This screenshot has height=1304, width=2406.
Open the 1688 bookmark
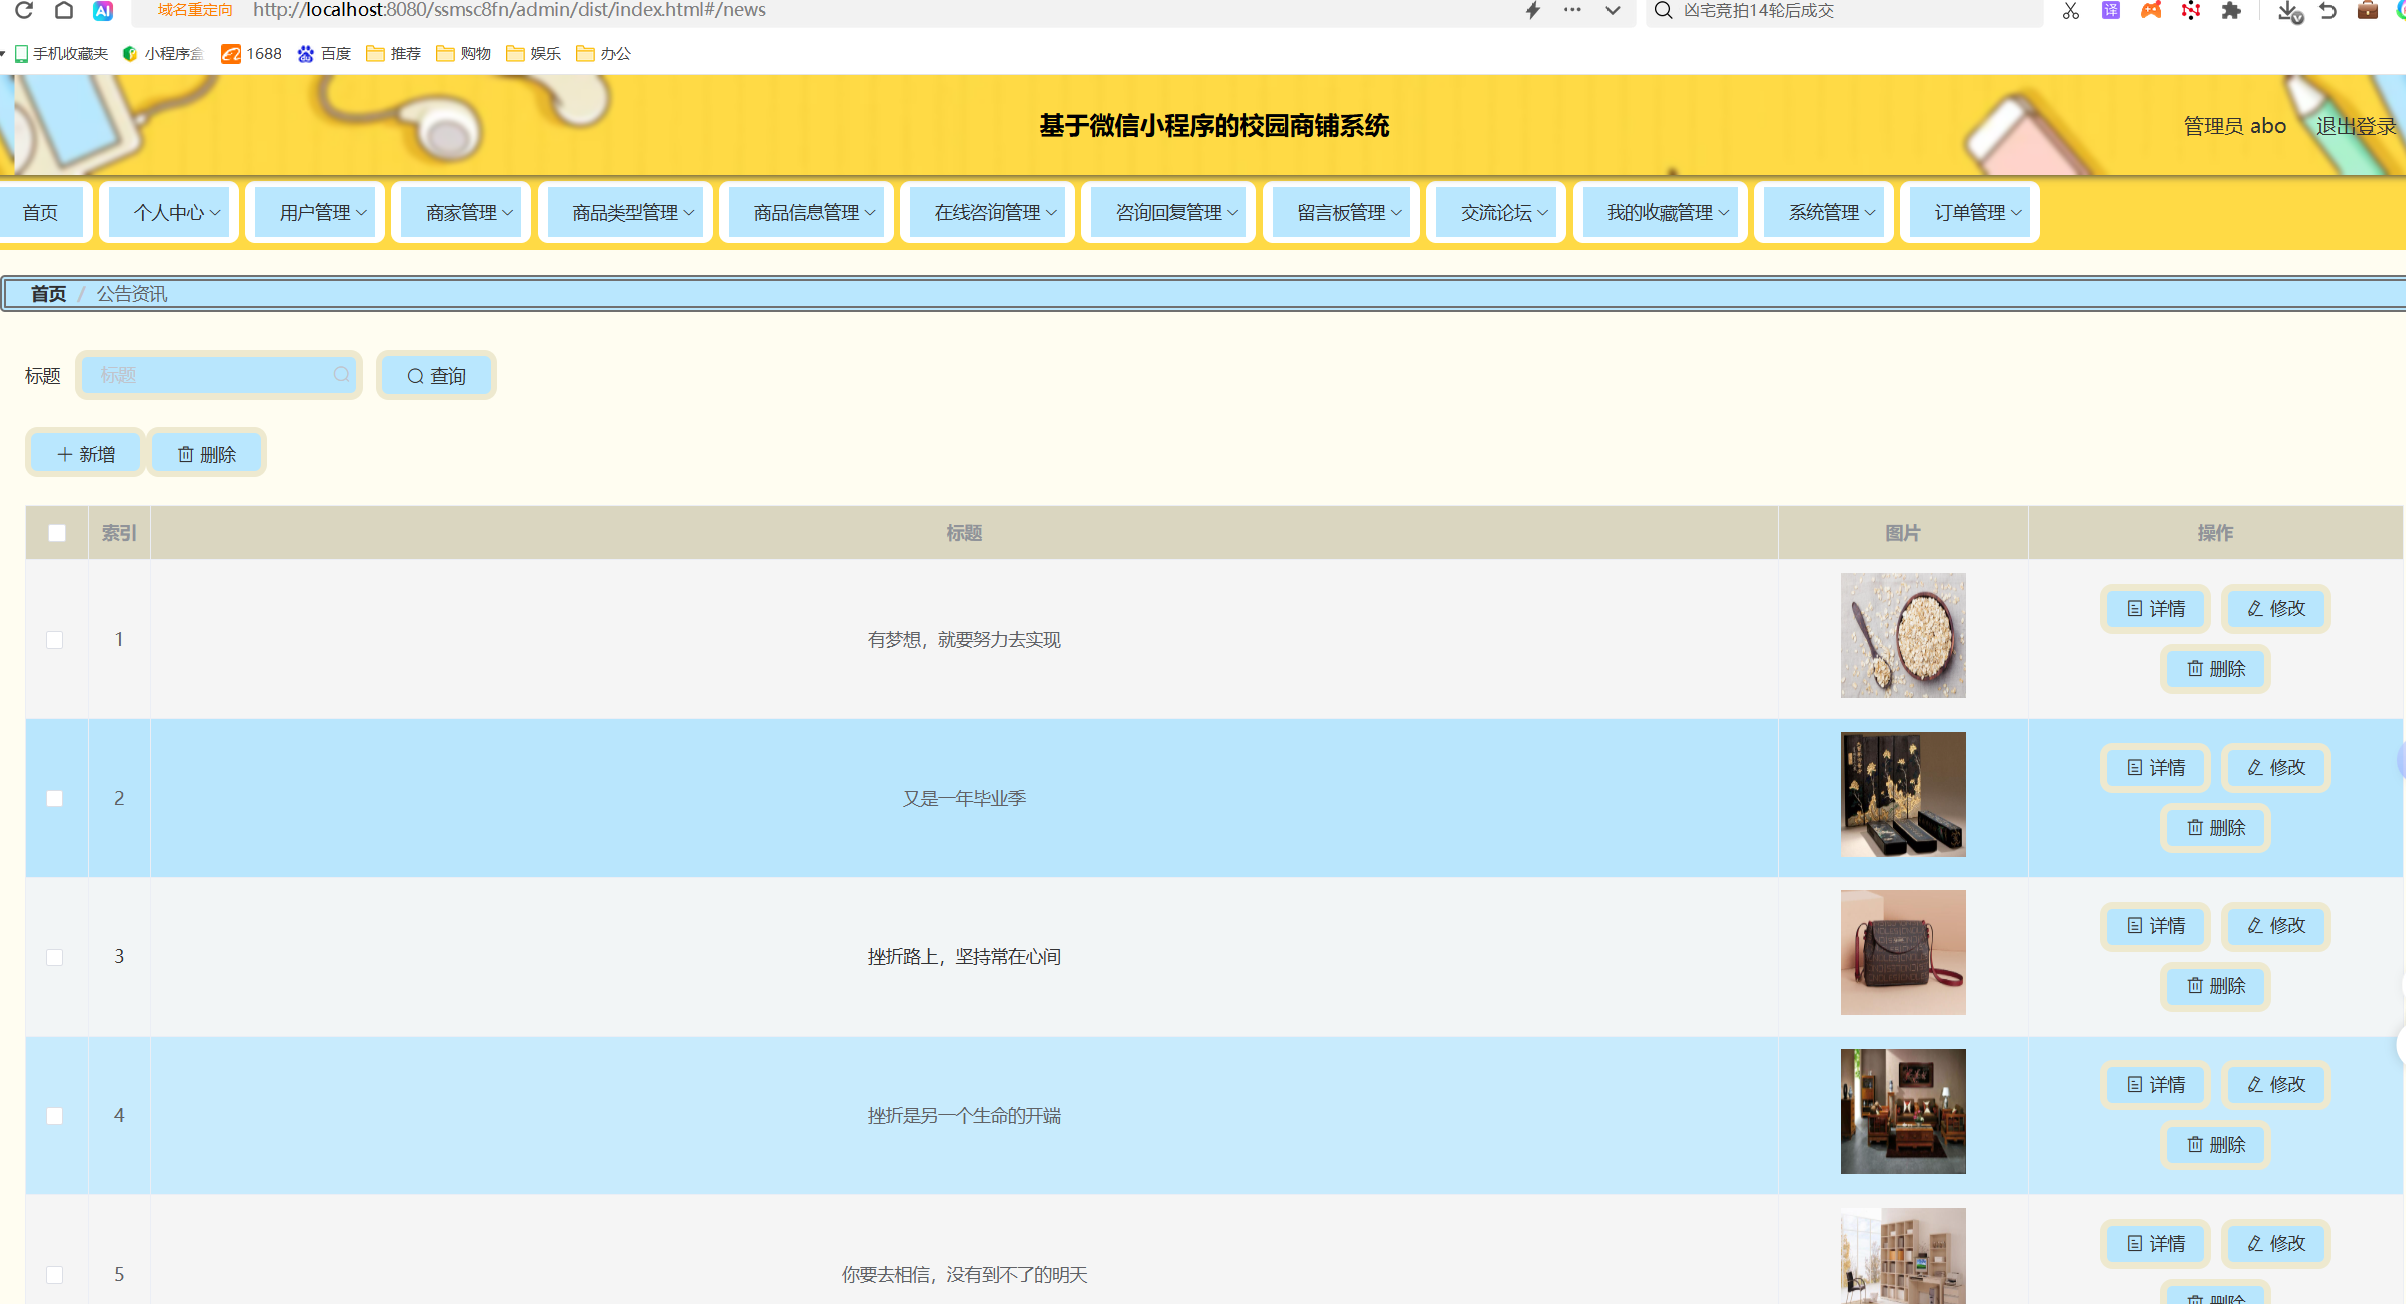252,54
